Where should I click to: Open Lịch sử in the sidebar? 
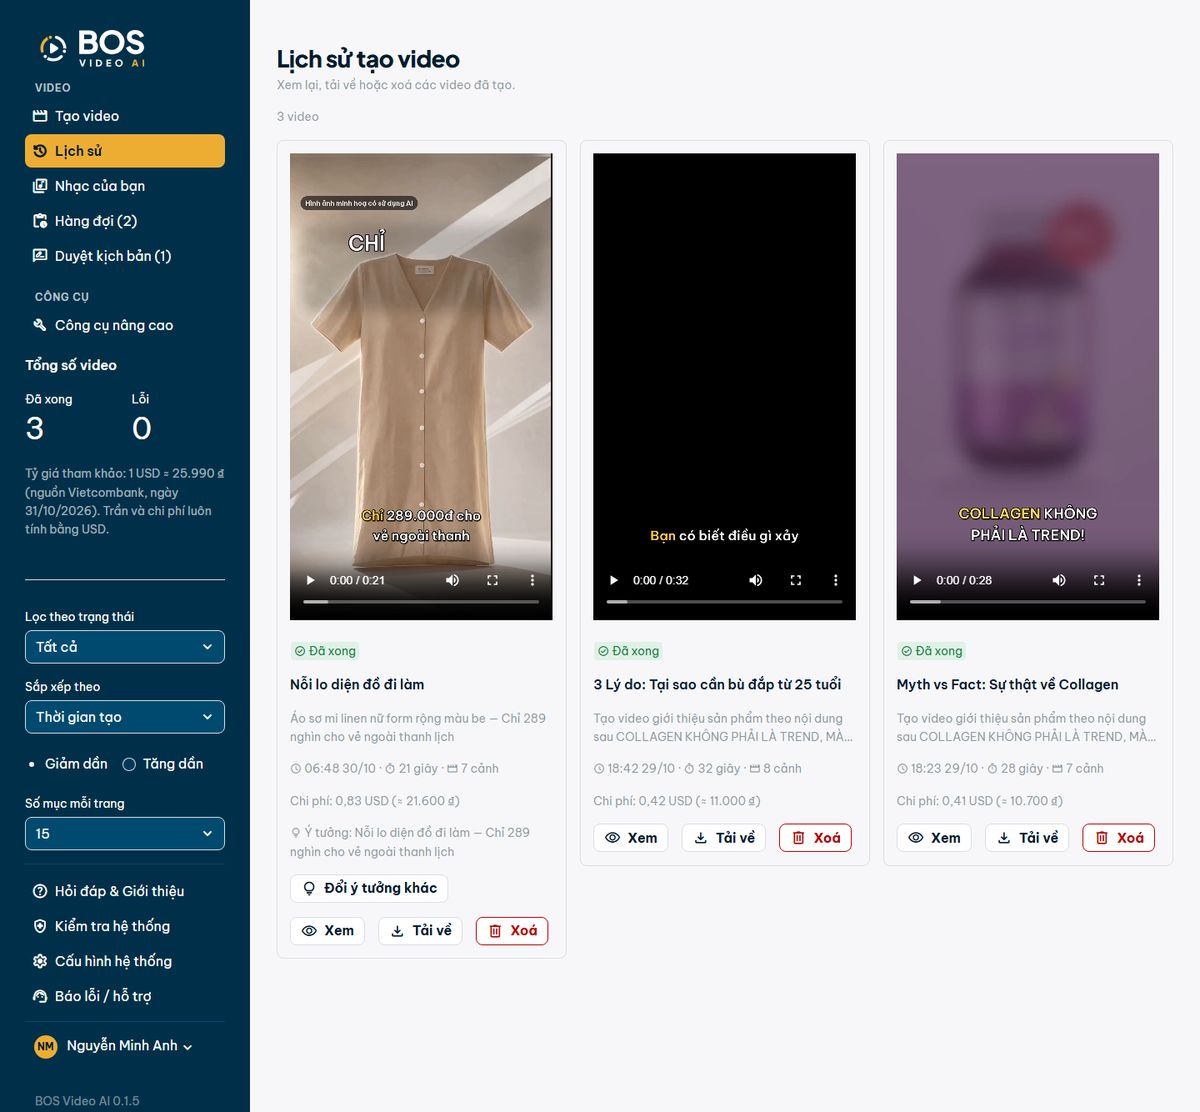pos(125,151)
